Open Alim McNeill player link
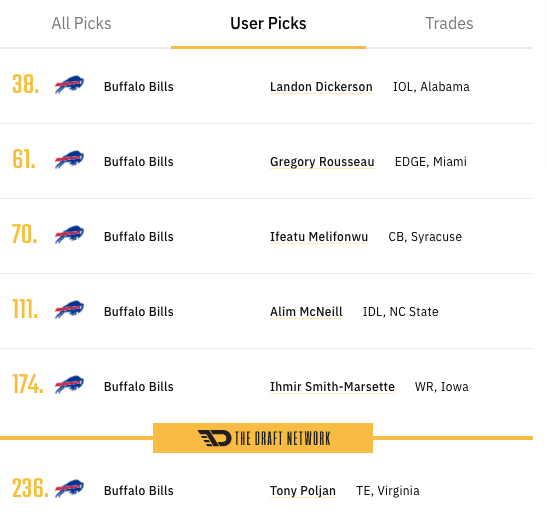Image resolution: width=547 pixels, height=520 pixels. [306, 311]
